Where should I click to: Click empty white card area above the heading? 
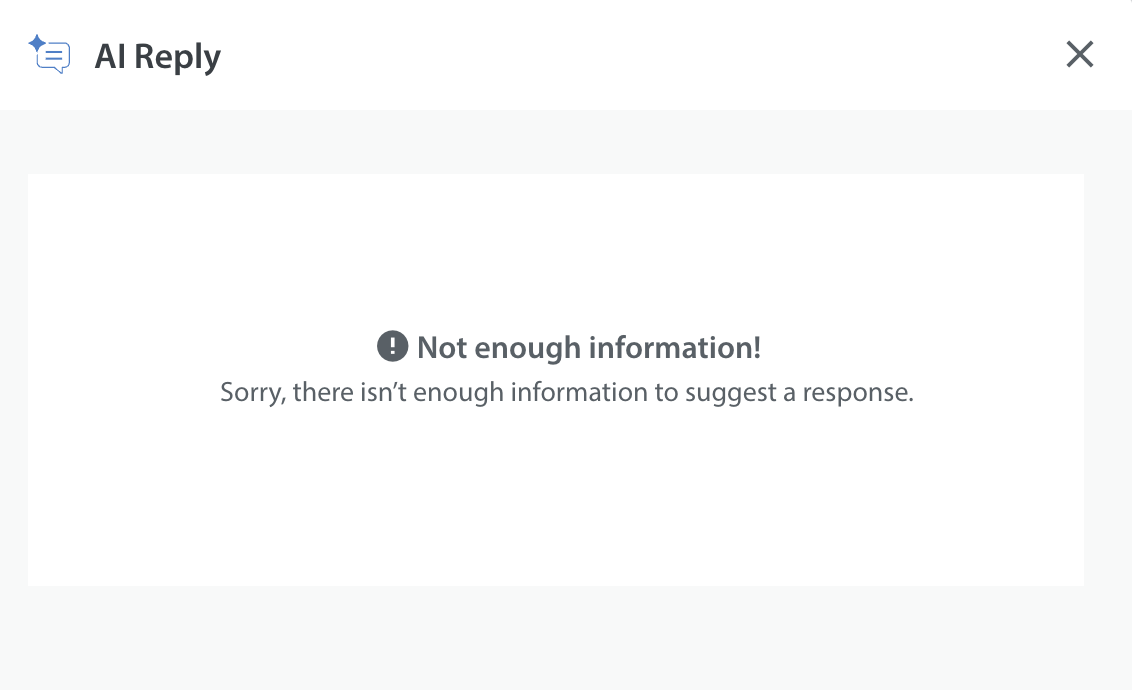[x=556, y=250]
